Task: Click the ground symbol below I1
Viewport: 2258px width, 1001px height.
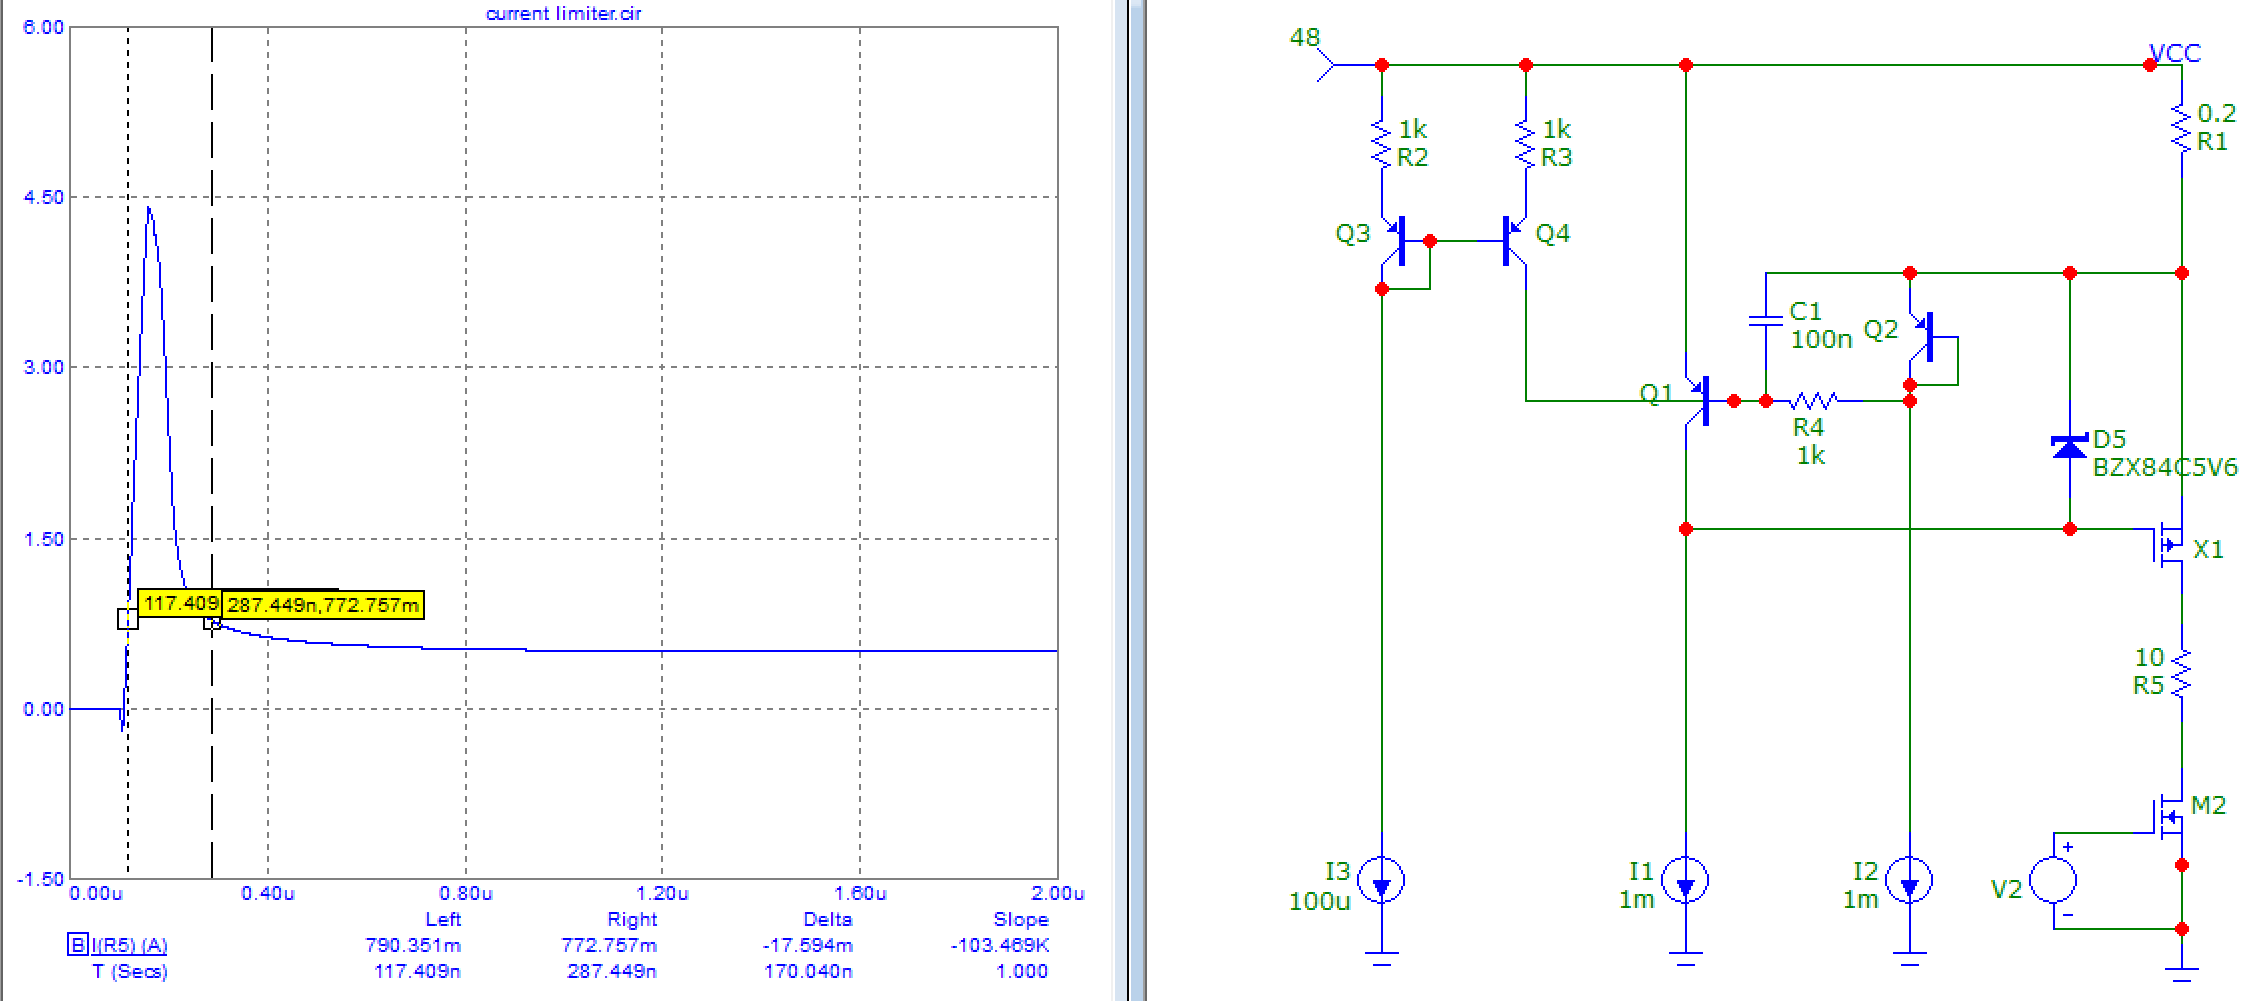Action: coord(1685,958)
